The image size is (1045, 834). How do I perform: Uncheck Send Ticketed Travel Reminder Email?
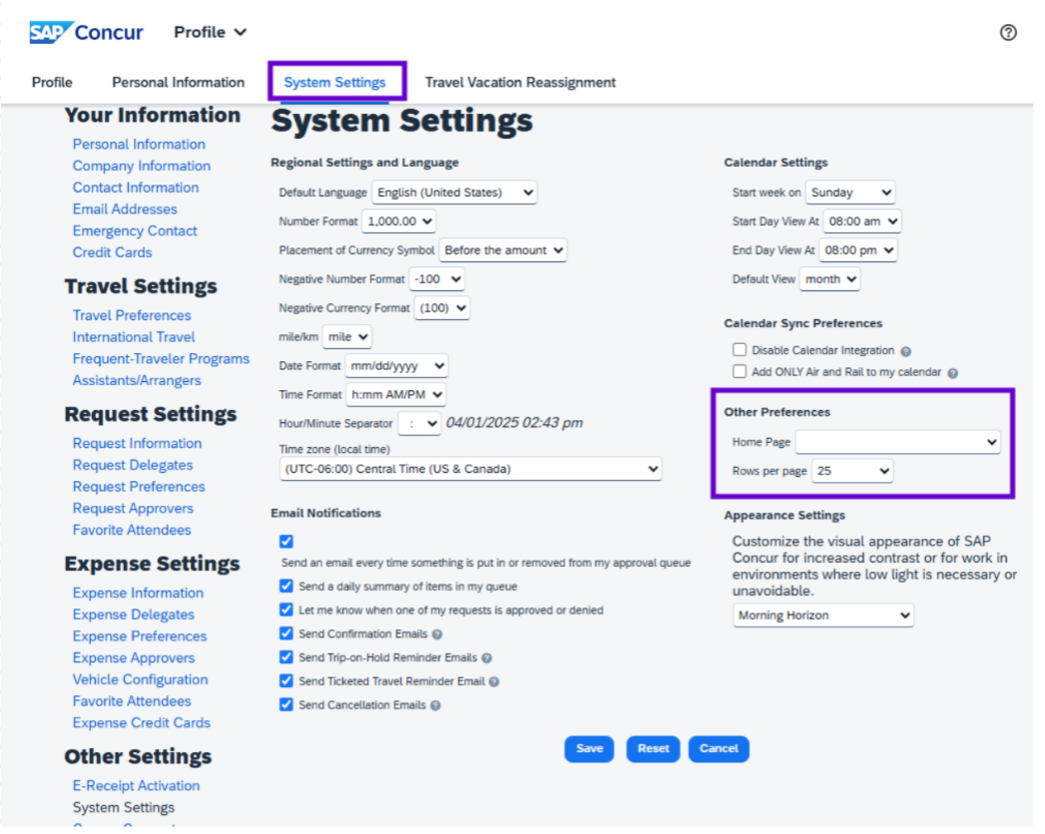pos(287,681)
